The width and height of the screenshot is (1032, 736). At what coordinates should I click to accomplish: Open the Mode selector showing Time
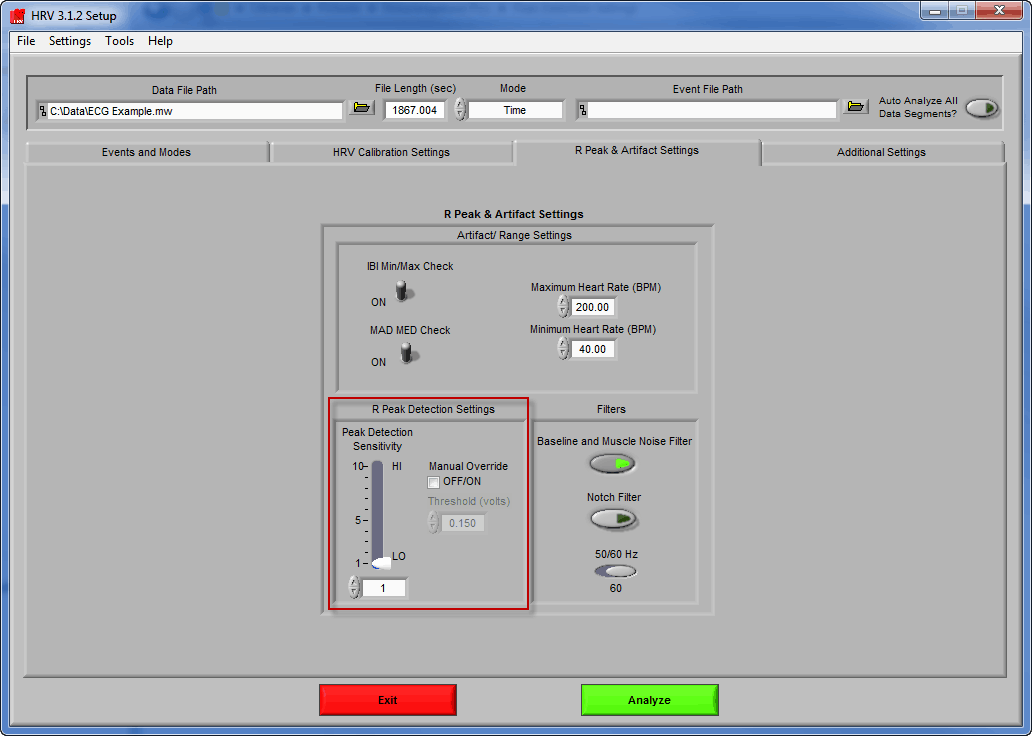tap(515, 110)
